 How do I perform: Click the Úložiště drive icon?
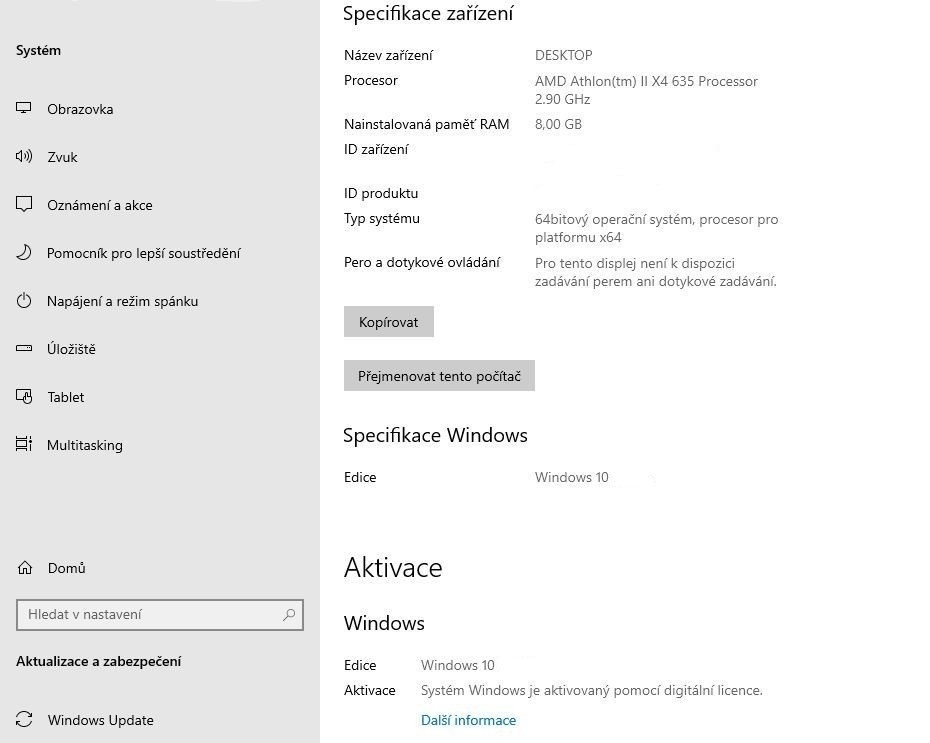click(x=24, y=349)
